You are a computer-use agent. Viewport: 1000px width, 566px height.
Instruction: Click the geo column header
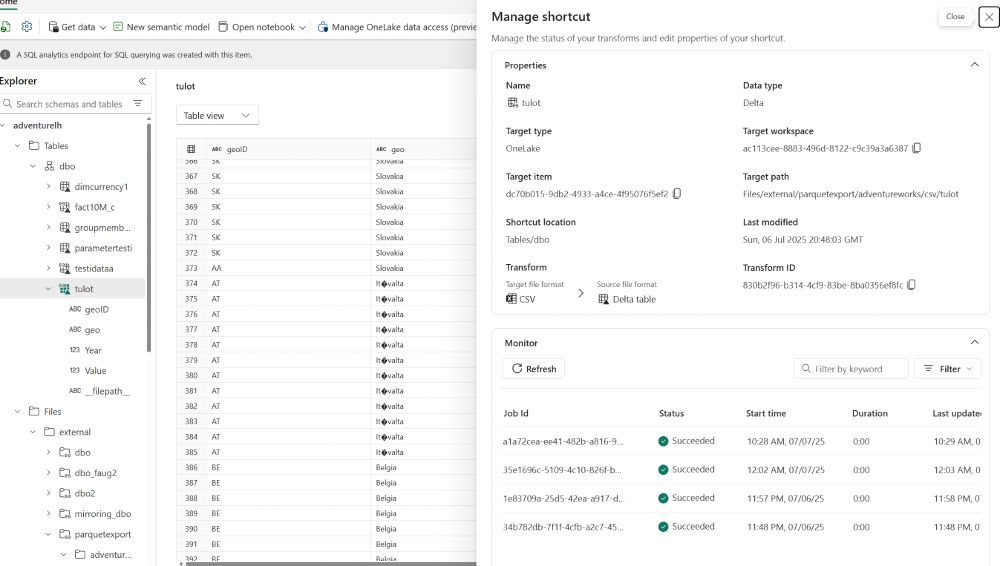pos(423,149)
